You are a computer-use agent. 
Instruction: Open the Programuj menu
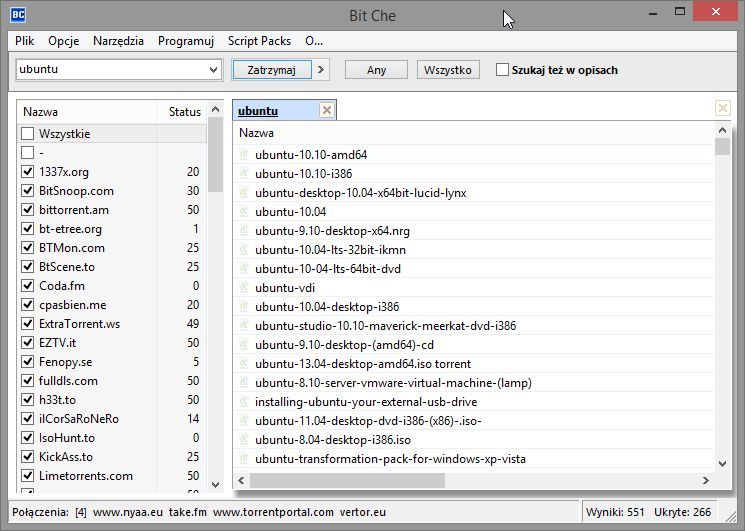[x=186, y=41]
